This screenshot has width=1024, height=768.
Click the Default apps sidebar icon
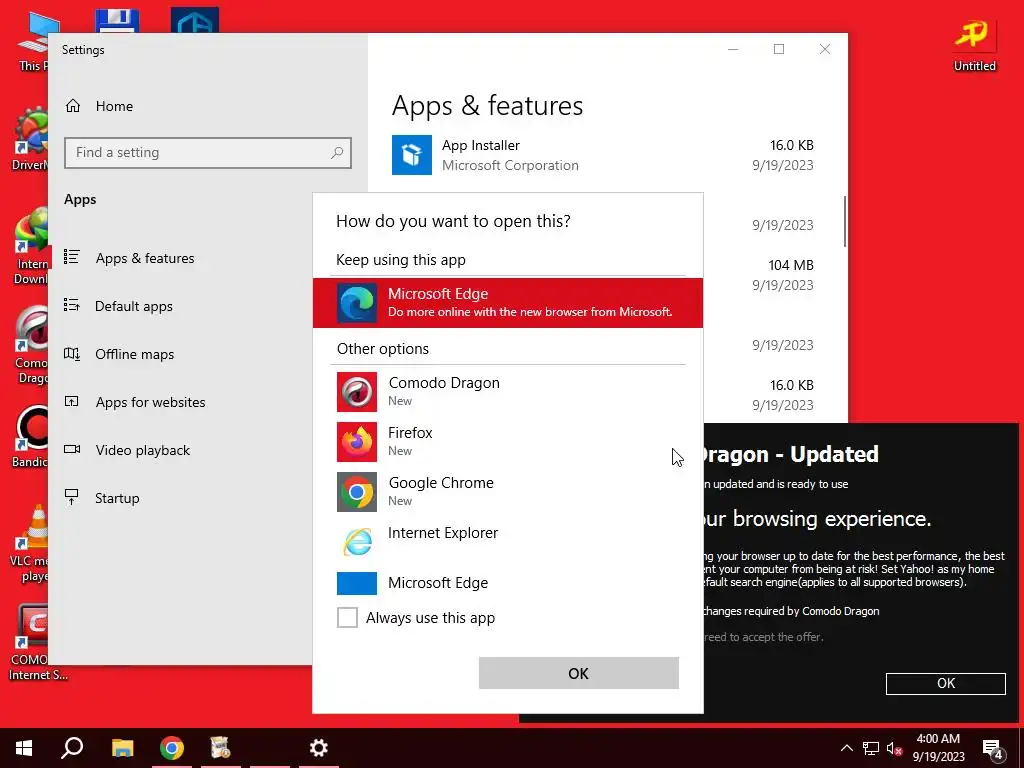[72, 305]
